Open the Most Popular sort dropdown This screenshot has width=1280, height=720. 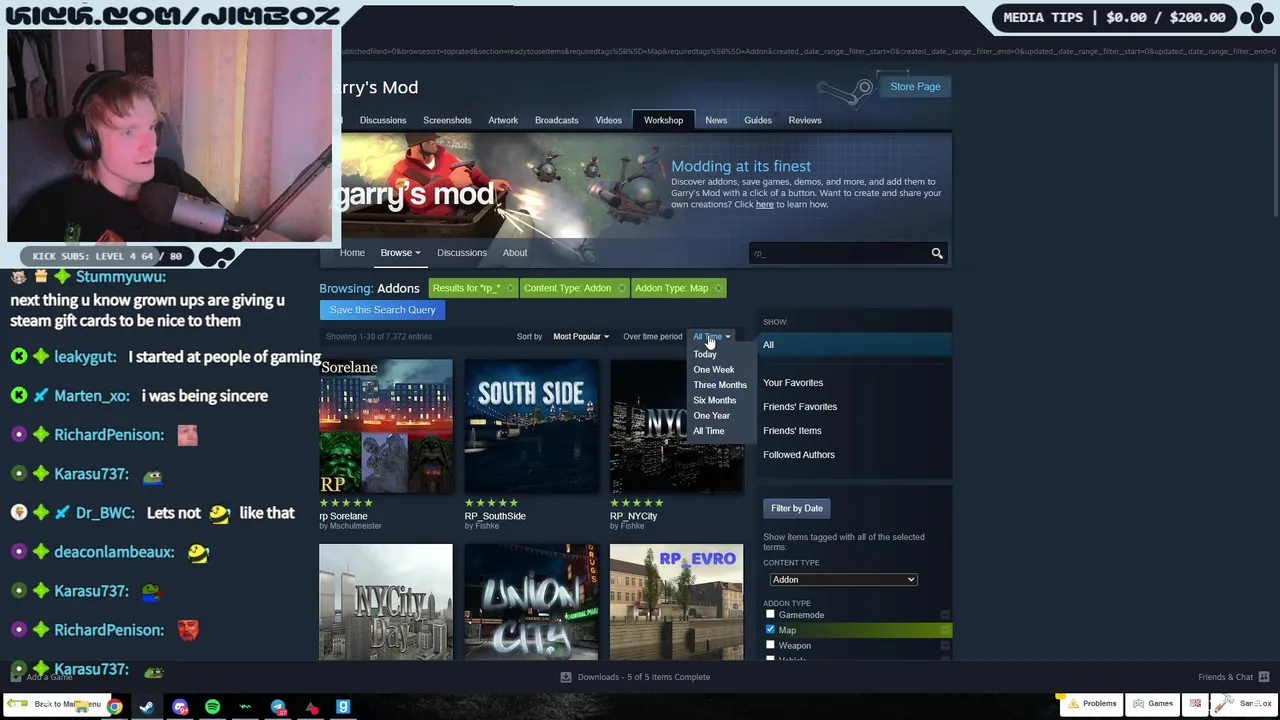pyautogui.click(x=581, y=337)
